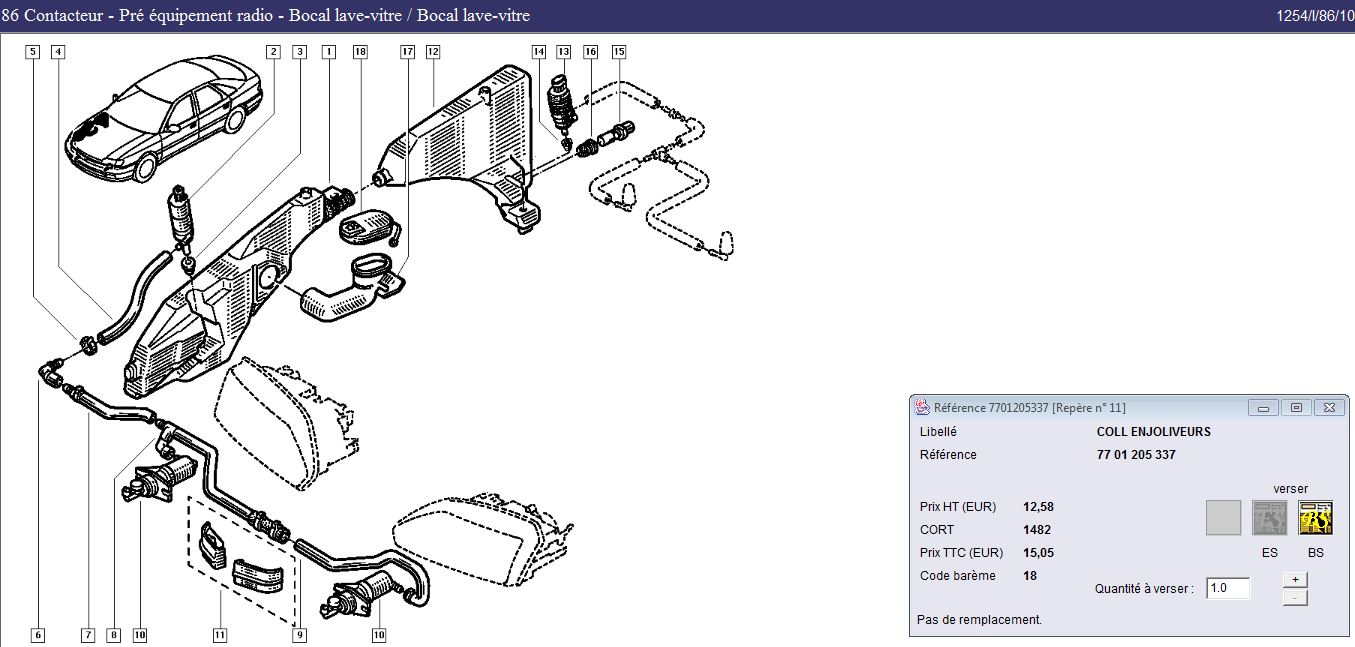
Task: Click callout box 6 at bottom left
Action: pyautogui.click(x=37, y=634)
